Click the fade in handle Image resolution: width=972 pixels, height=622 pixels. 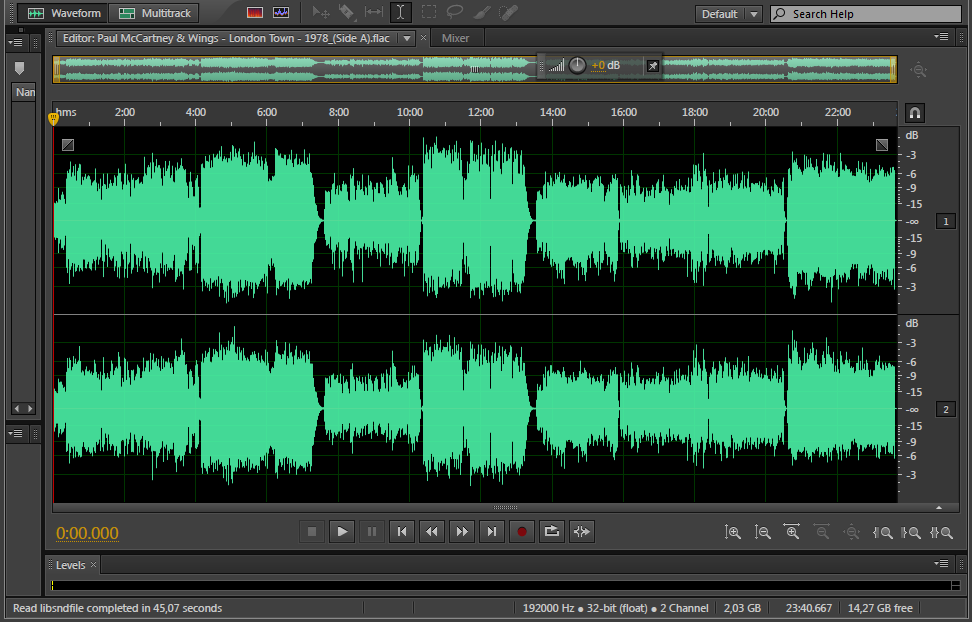click(x=68, y=145)
